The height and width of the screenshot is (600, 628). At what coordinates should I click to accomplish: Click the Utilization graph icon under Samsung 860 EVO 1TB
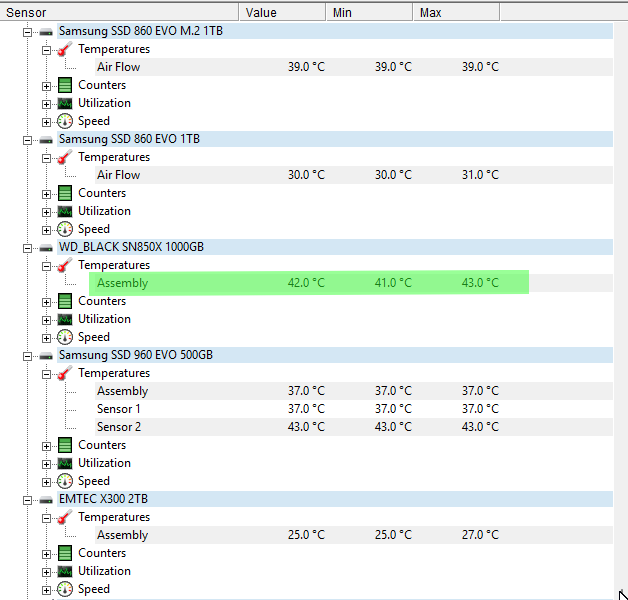pos(65,211)
